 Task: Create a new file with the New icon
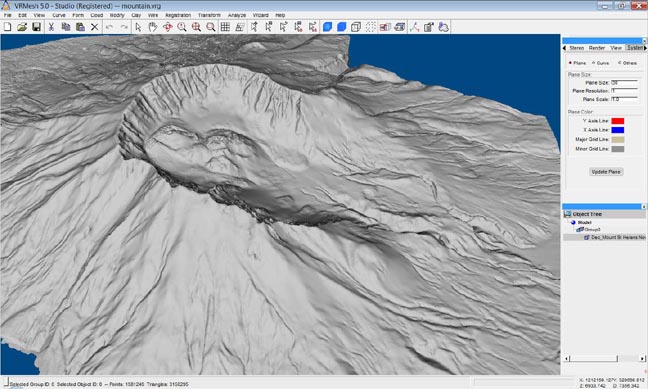(x=7, y=27)
